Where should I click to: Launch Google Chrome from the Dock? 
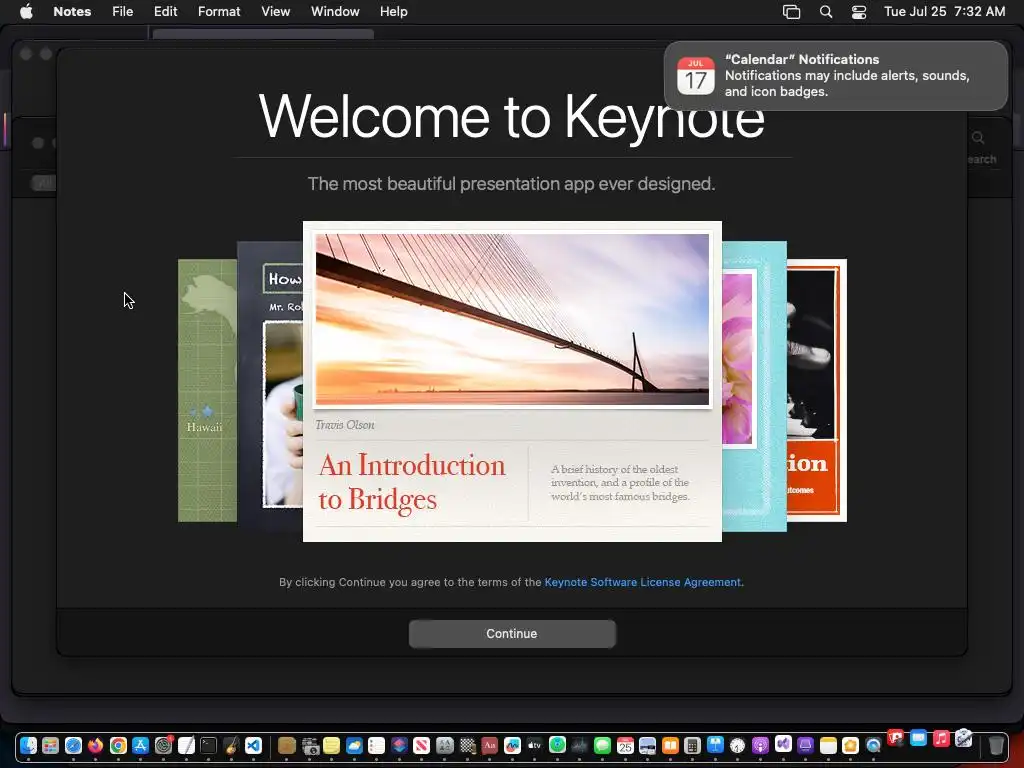[118, 745]
